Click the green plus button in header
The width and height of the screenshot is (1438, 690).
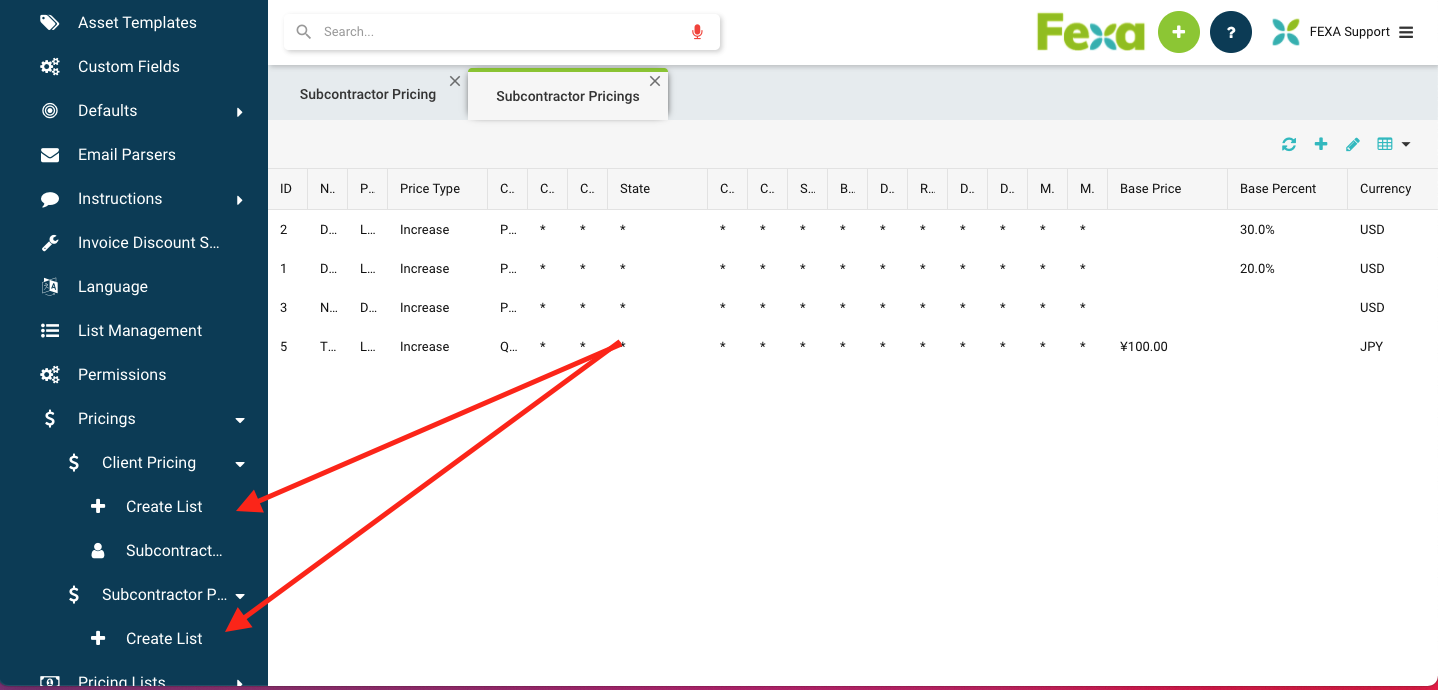click(1179, 32)
